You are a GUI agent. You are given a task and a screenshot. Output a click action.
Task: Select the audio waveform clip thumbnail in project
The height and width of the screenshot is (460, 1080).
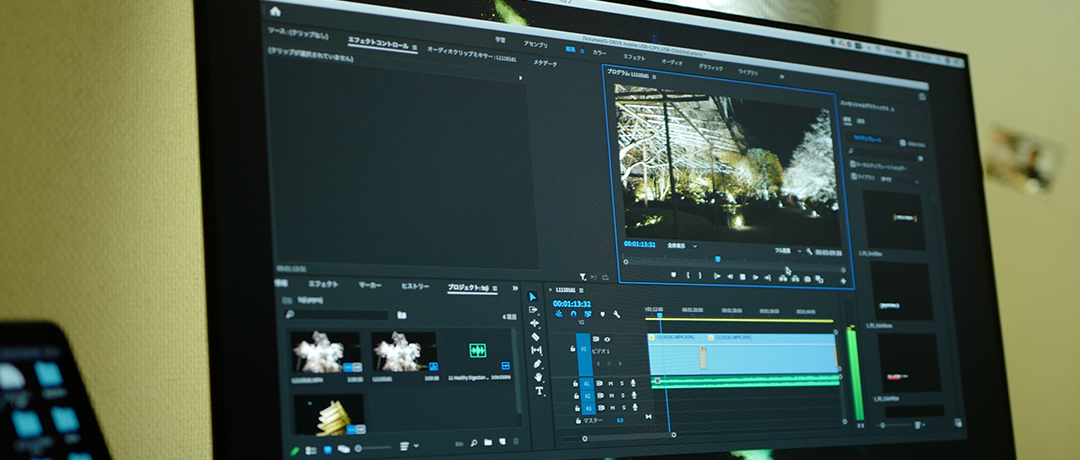477,351
